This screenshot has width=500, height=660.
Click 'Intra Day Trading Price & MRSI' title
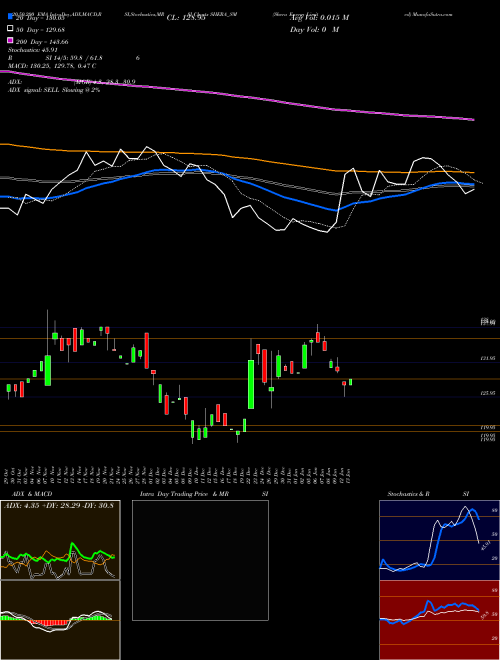click(x=204, y=494)
